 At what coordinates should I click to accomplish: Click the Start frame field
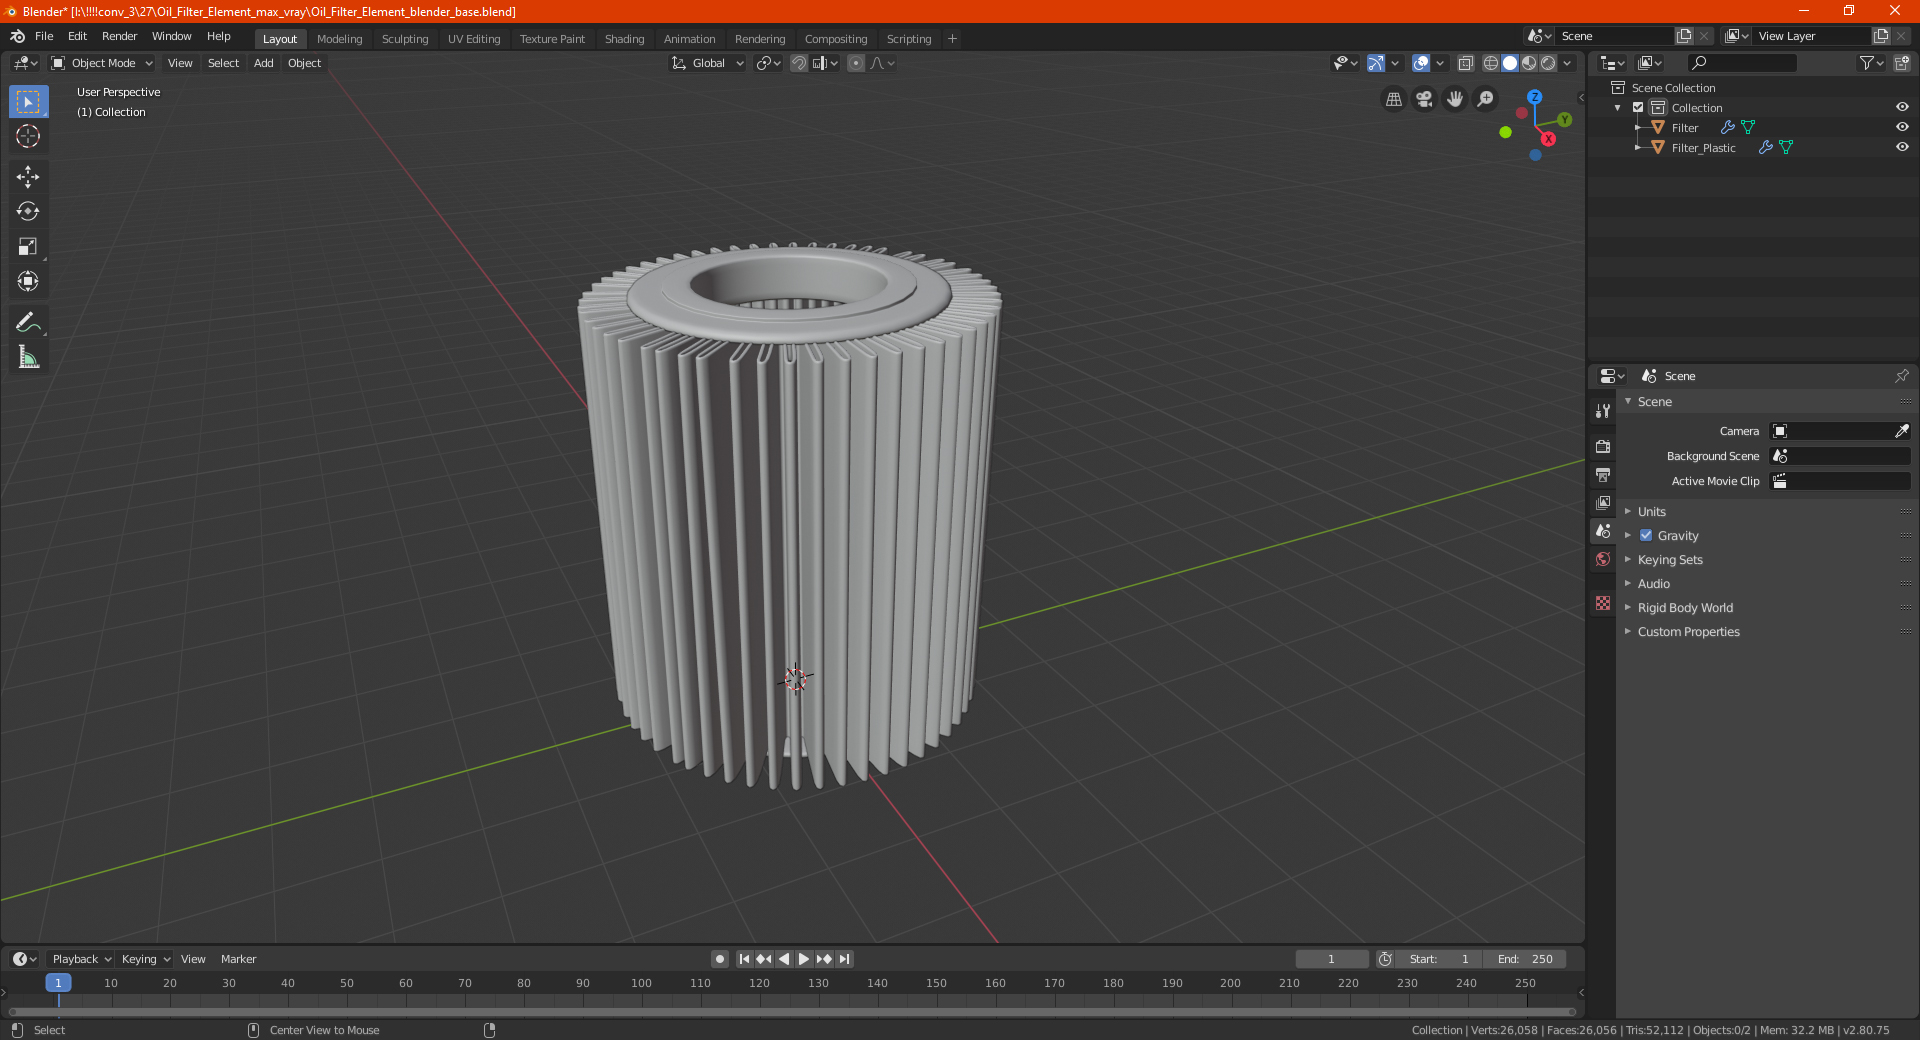[1439, 959]
